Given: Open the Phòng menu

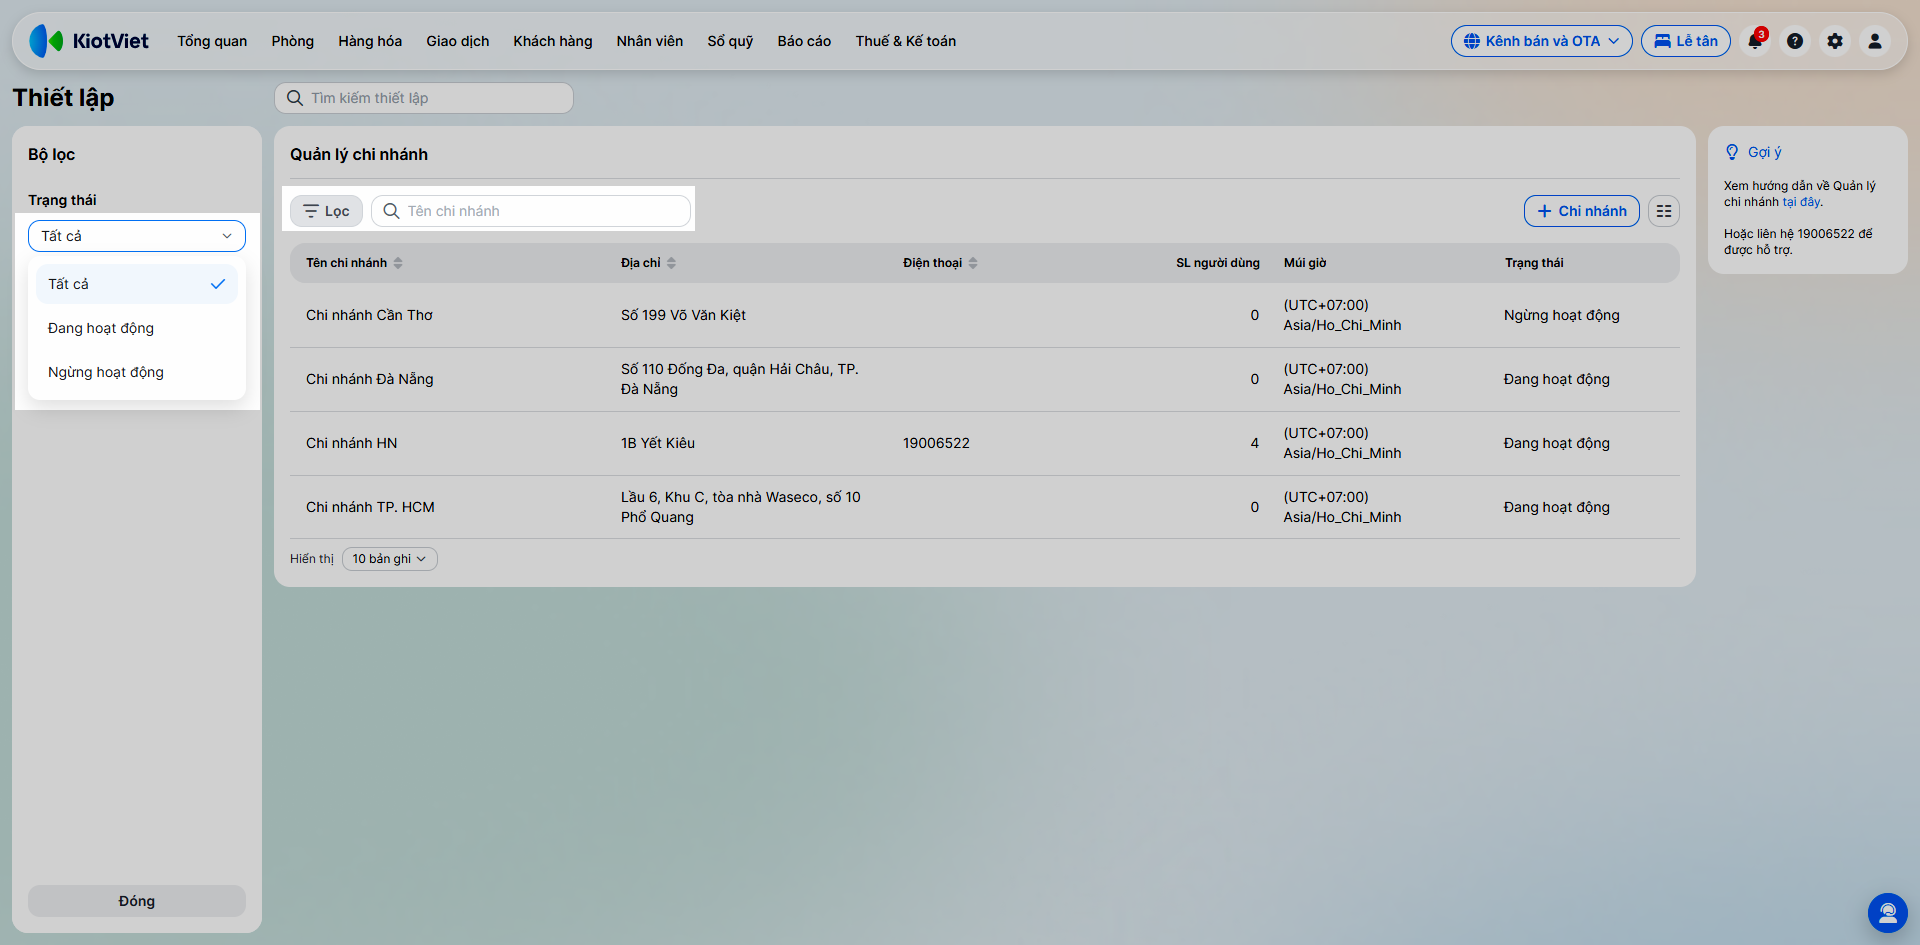Looking at the screenshot, I should click(293, 41).
